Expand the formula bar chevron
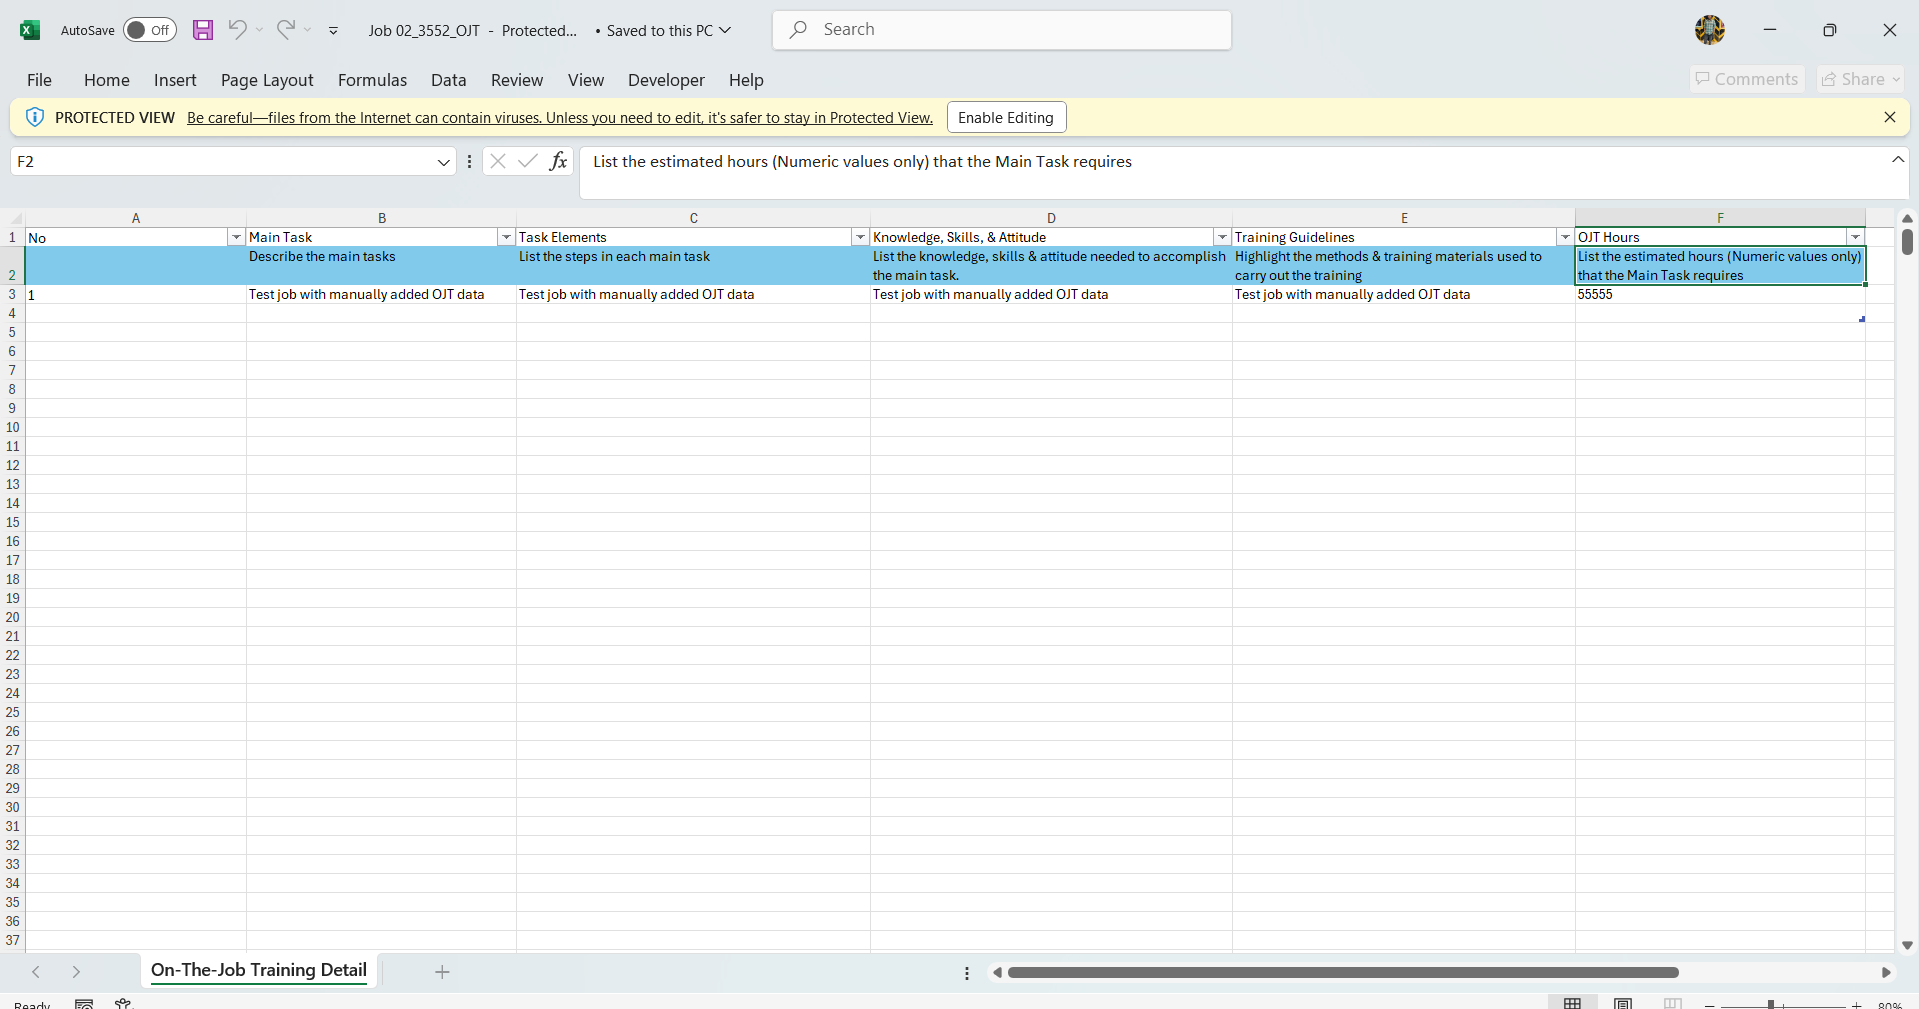 click(x=1897, y=160)
